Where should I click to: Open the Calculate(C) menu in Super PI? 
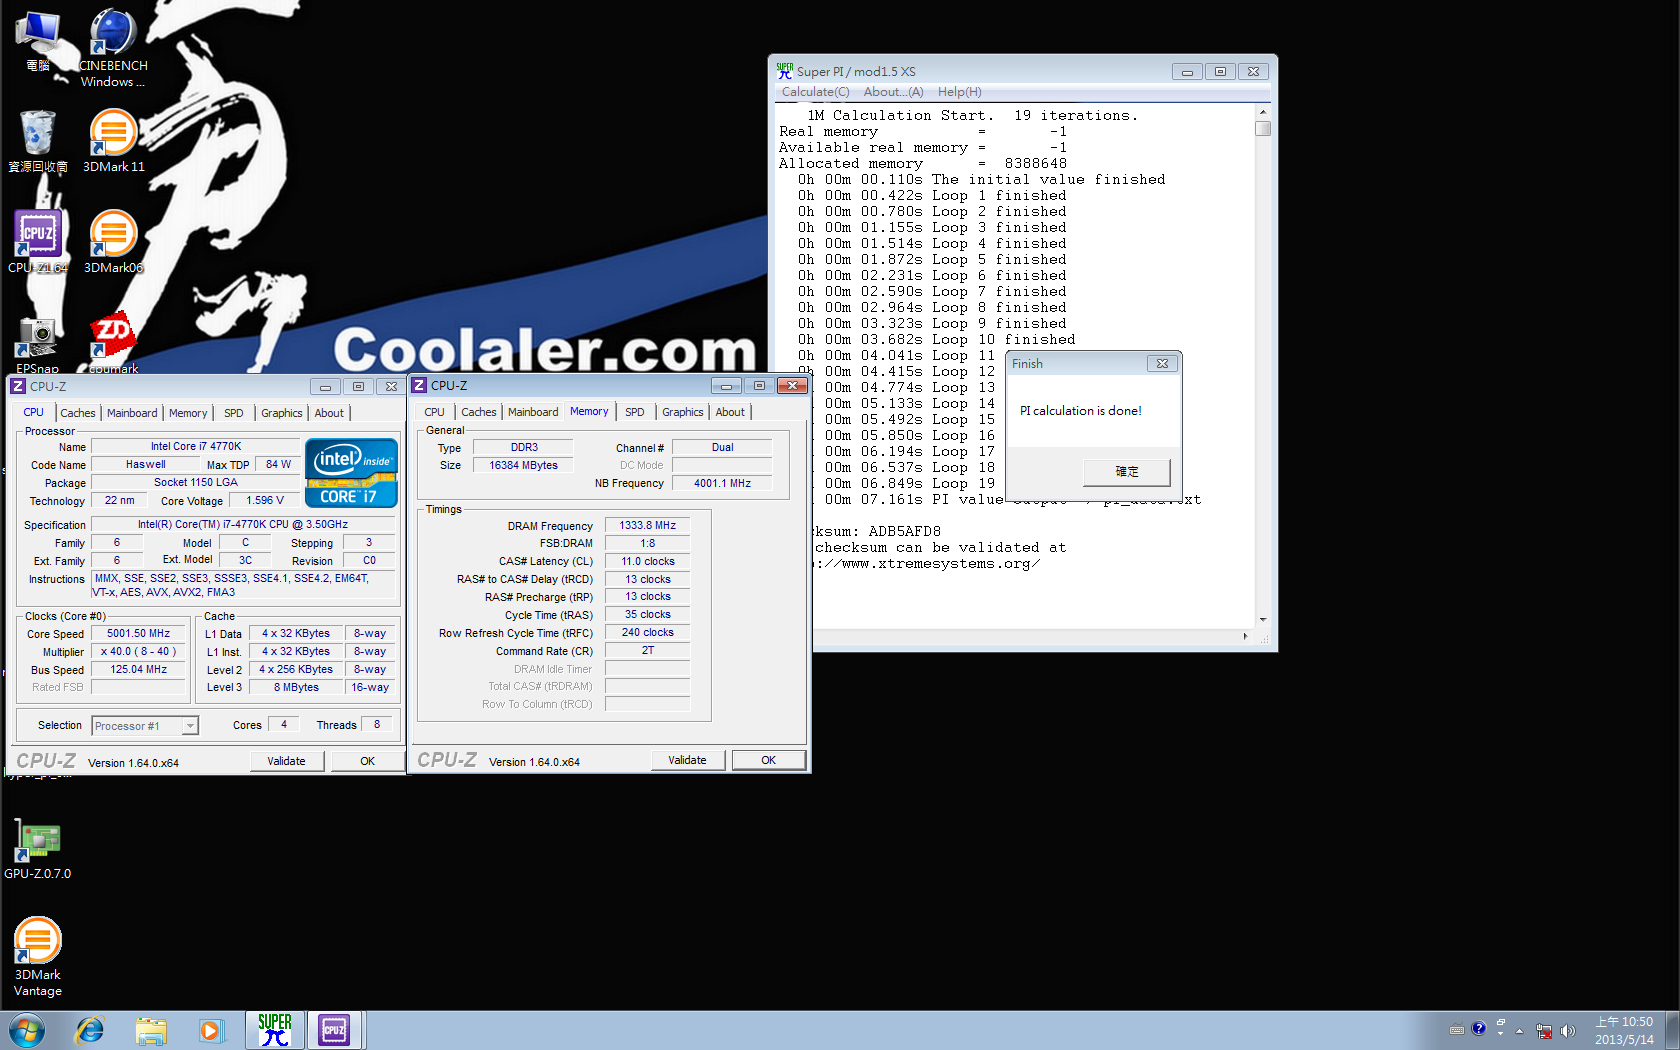(815, 92)
